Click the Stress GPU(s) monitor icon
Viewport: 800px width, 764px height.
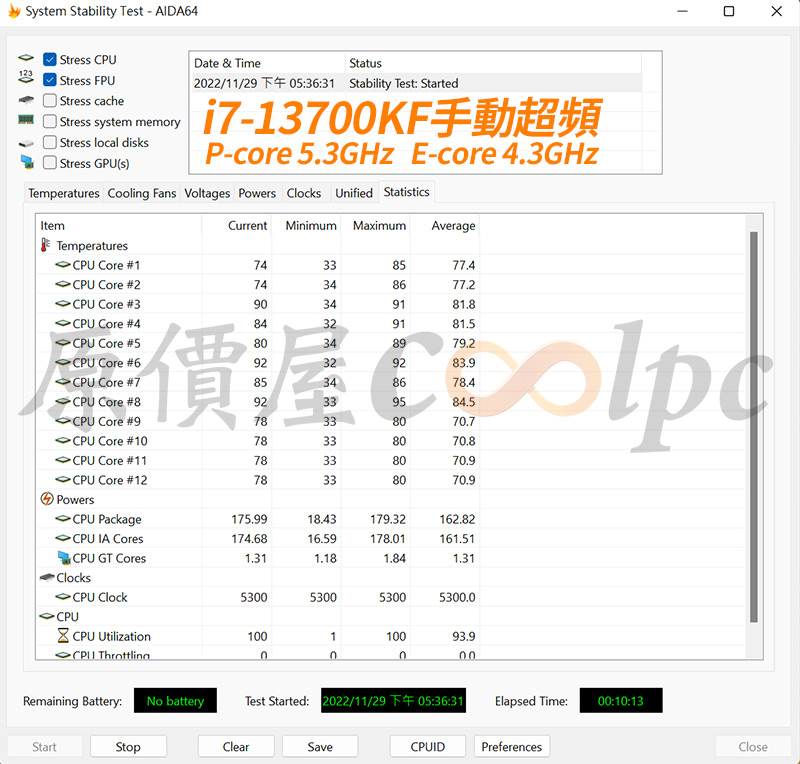(27, 162)
